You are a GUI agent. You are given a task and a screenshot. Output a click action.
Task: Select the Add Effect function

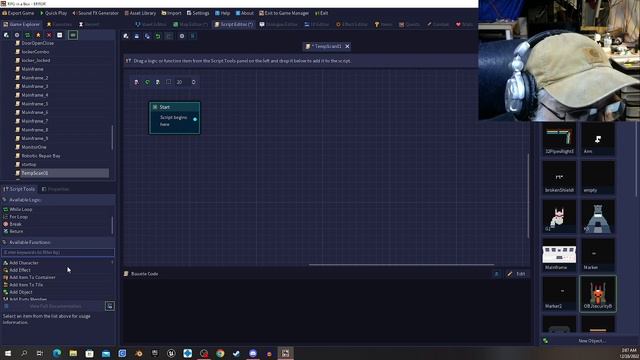point(20,270)
